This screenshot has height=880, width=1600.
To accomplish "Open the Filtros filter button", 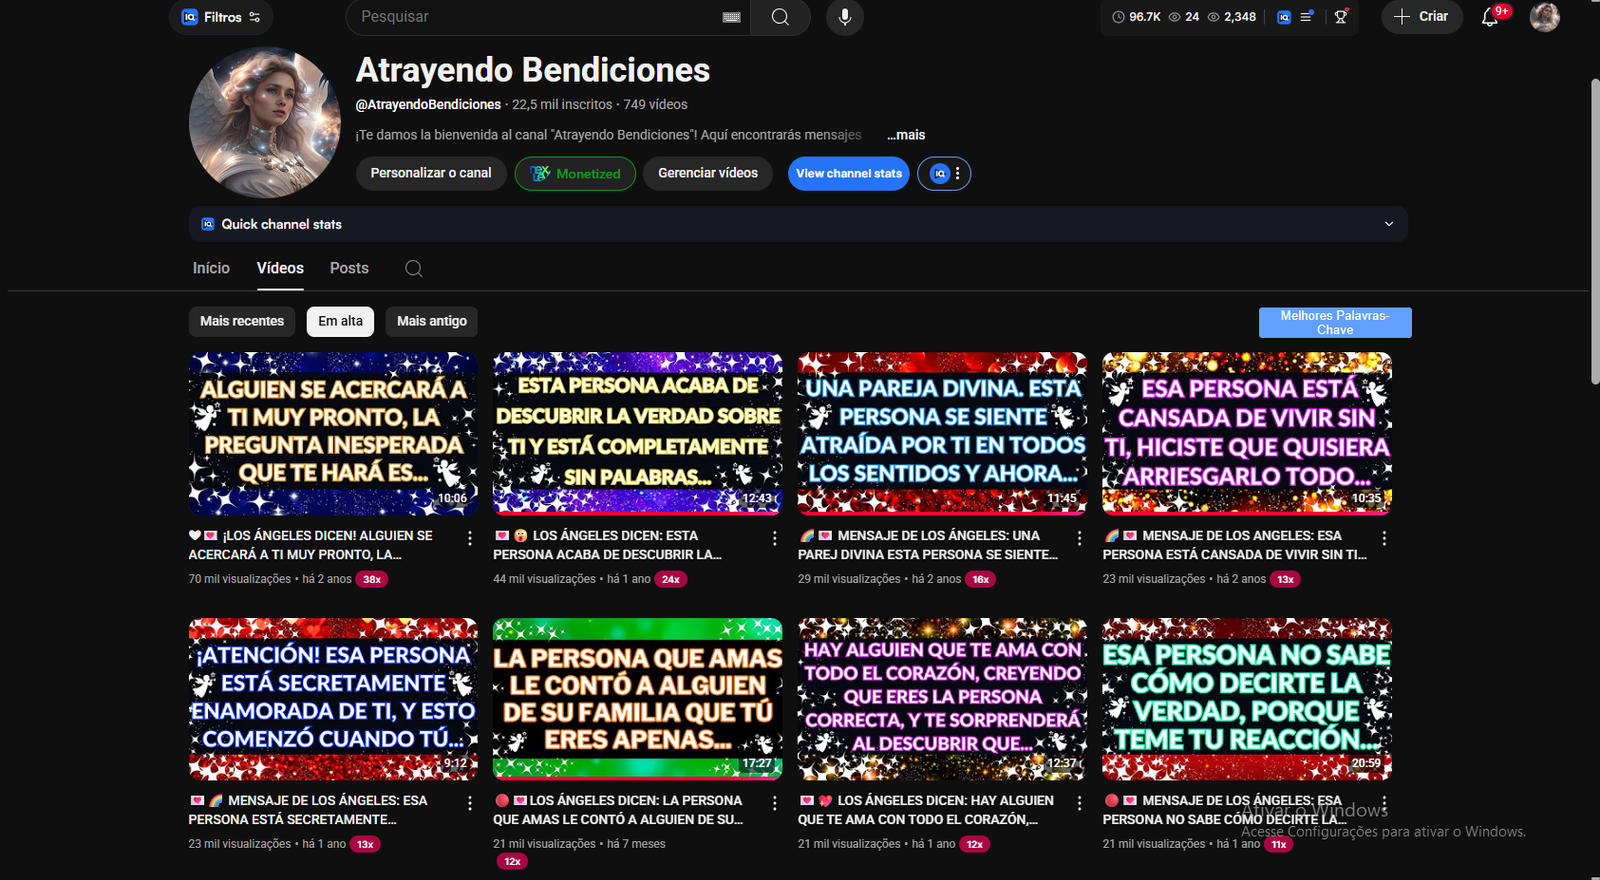I will [221, 17].
